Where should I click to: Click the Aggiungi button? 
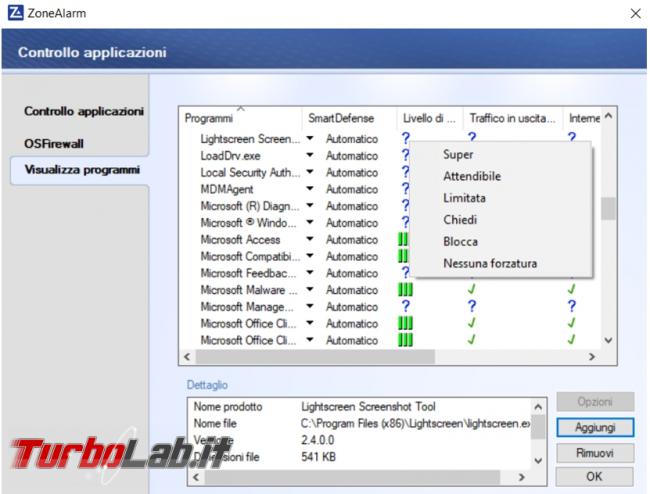tap(595, 427)
